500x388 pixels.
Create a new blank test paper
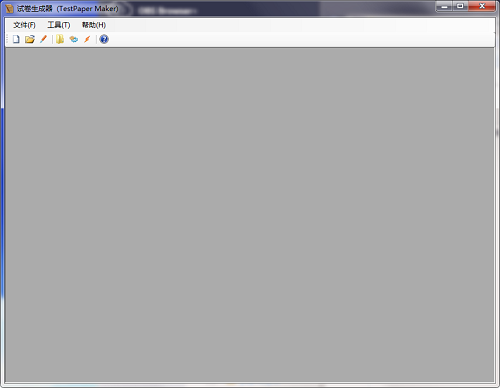click(16, 39)
